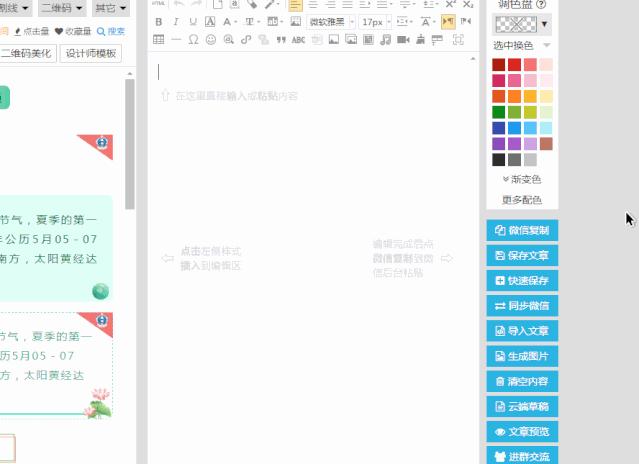Click the green round ball on the teal template
The image size is (639, 464).
(x=100, y=291)
